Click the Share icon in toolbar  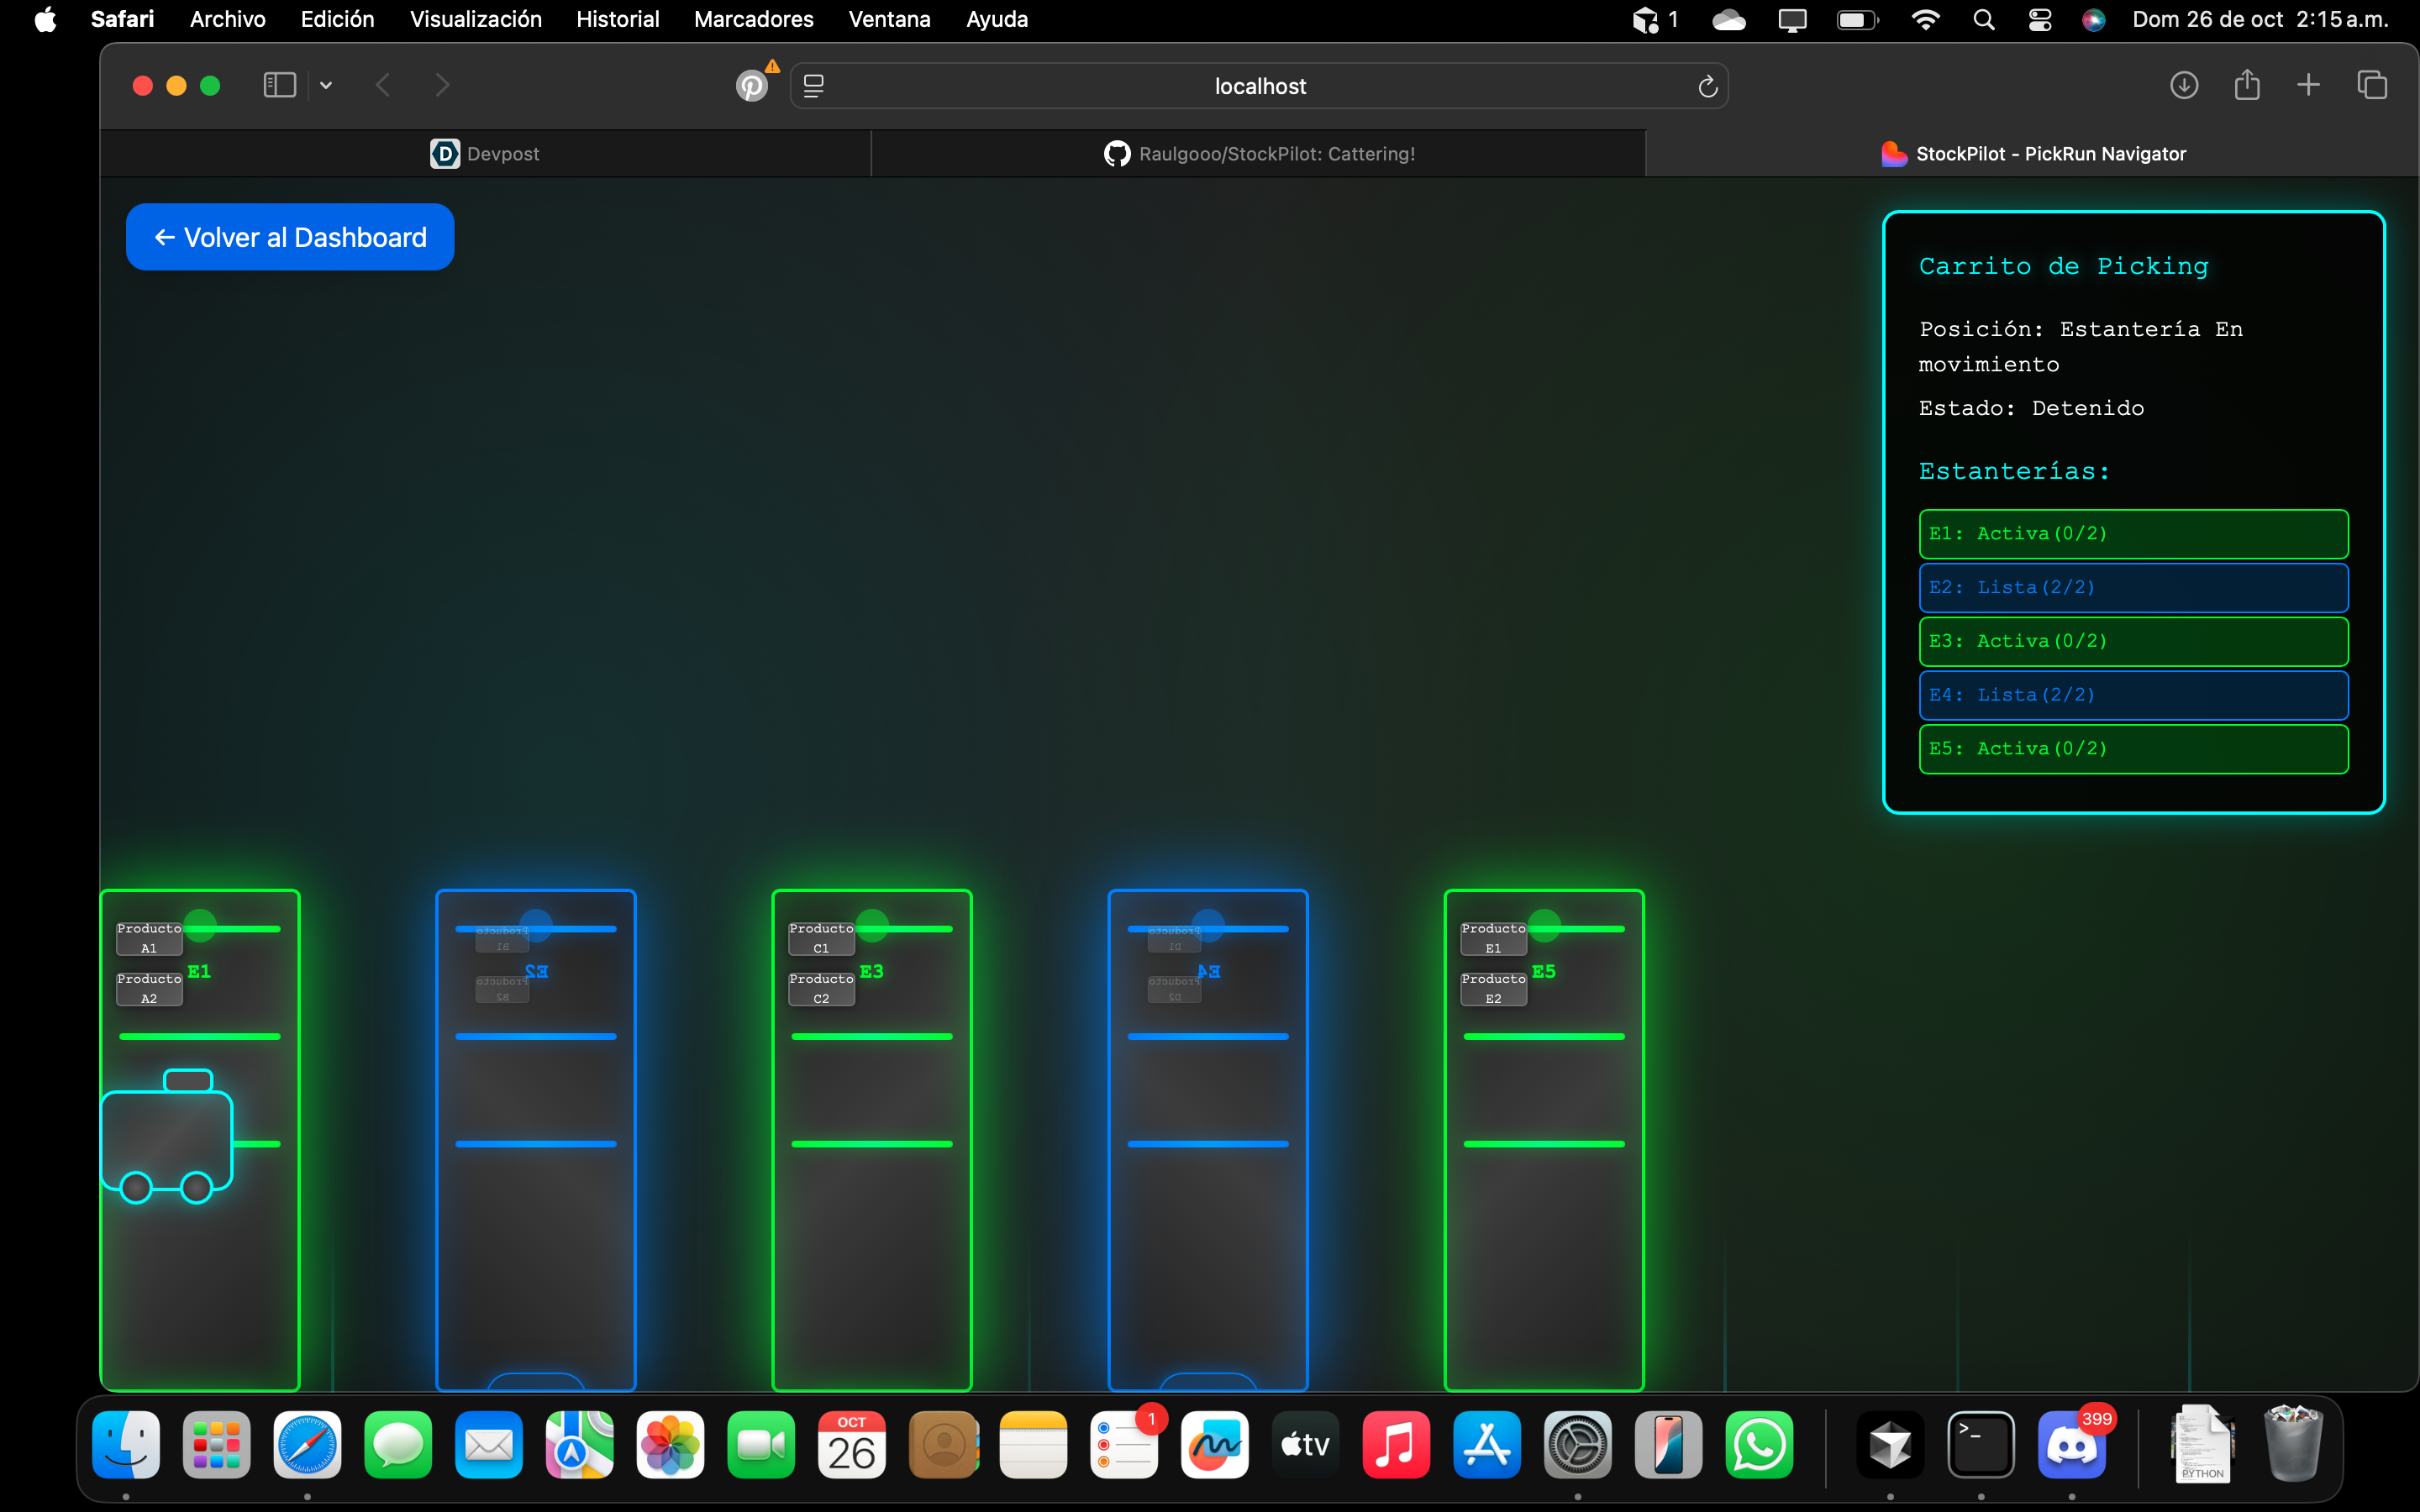2246,85
